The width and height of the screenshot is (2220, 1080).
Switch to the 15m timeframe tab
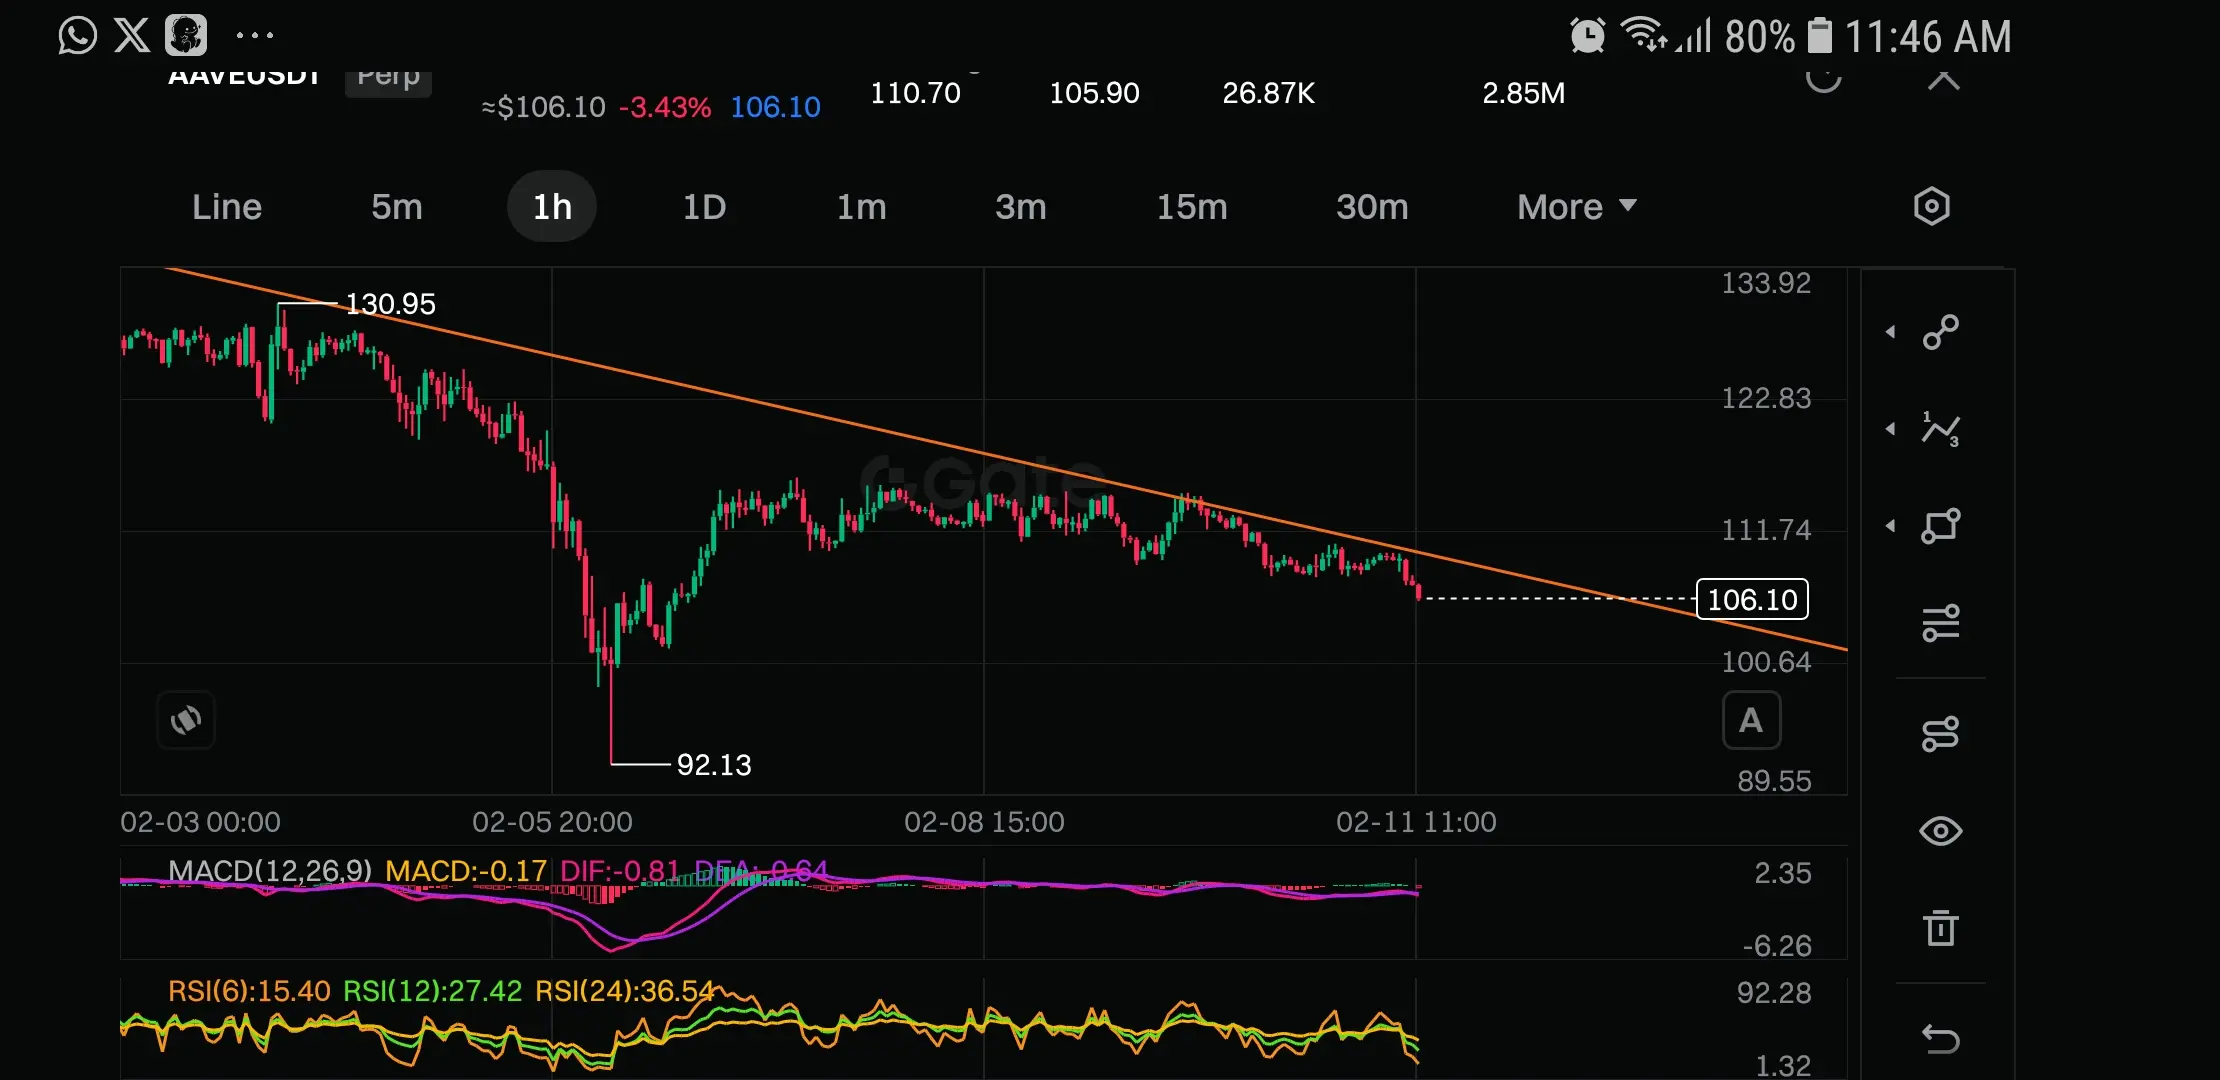point(1191,207)
